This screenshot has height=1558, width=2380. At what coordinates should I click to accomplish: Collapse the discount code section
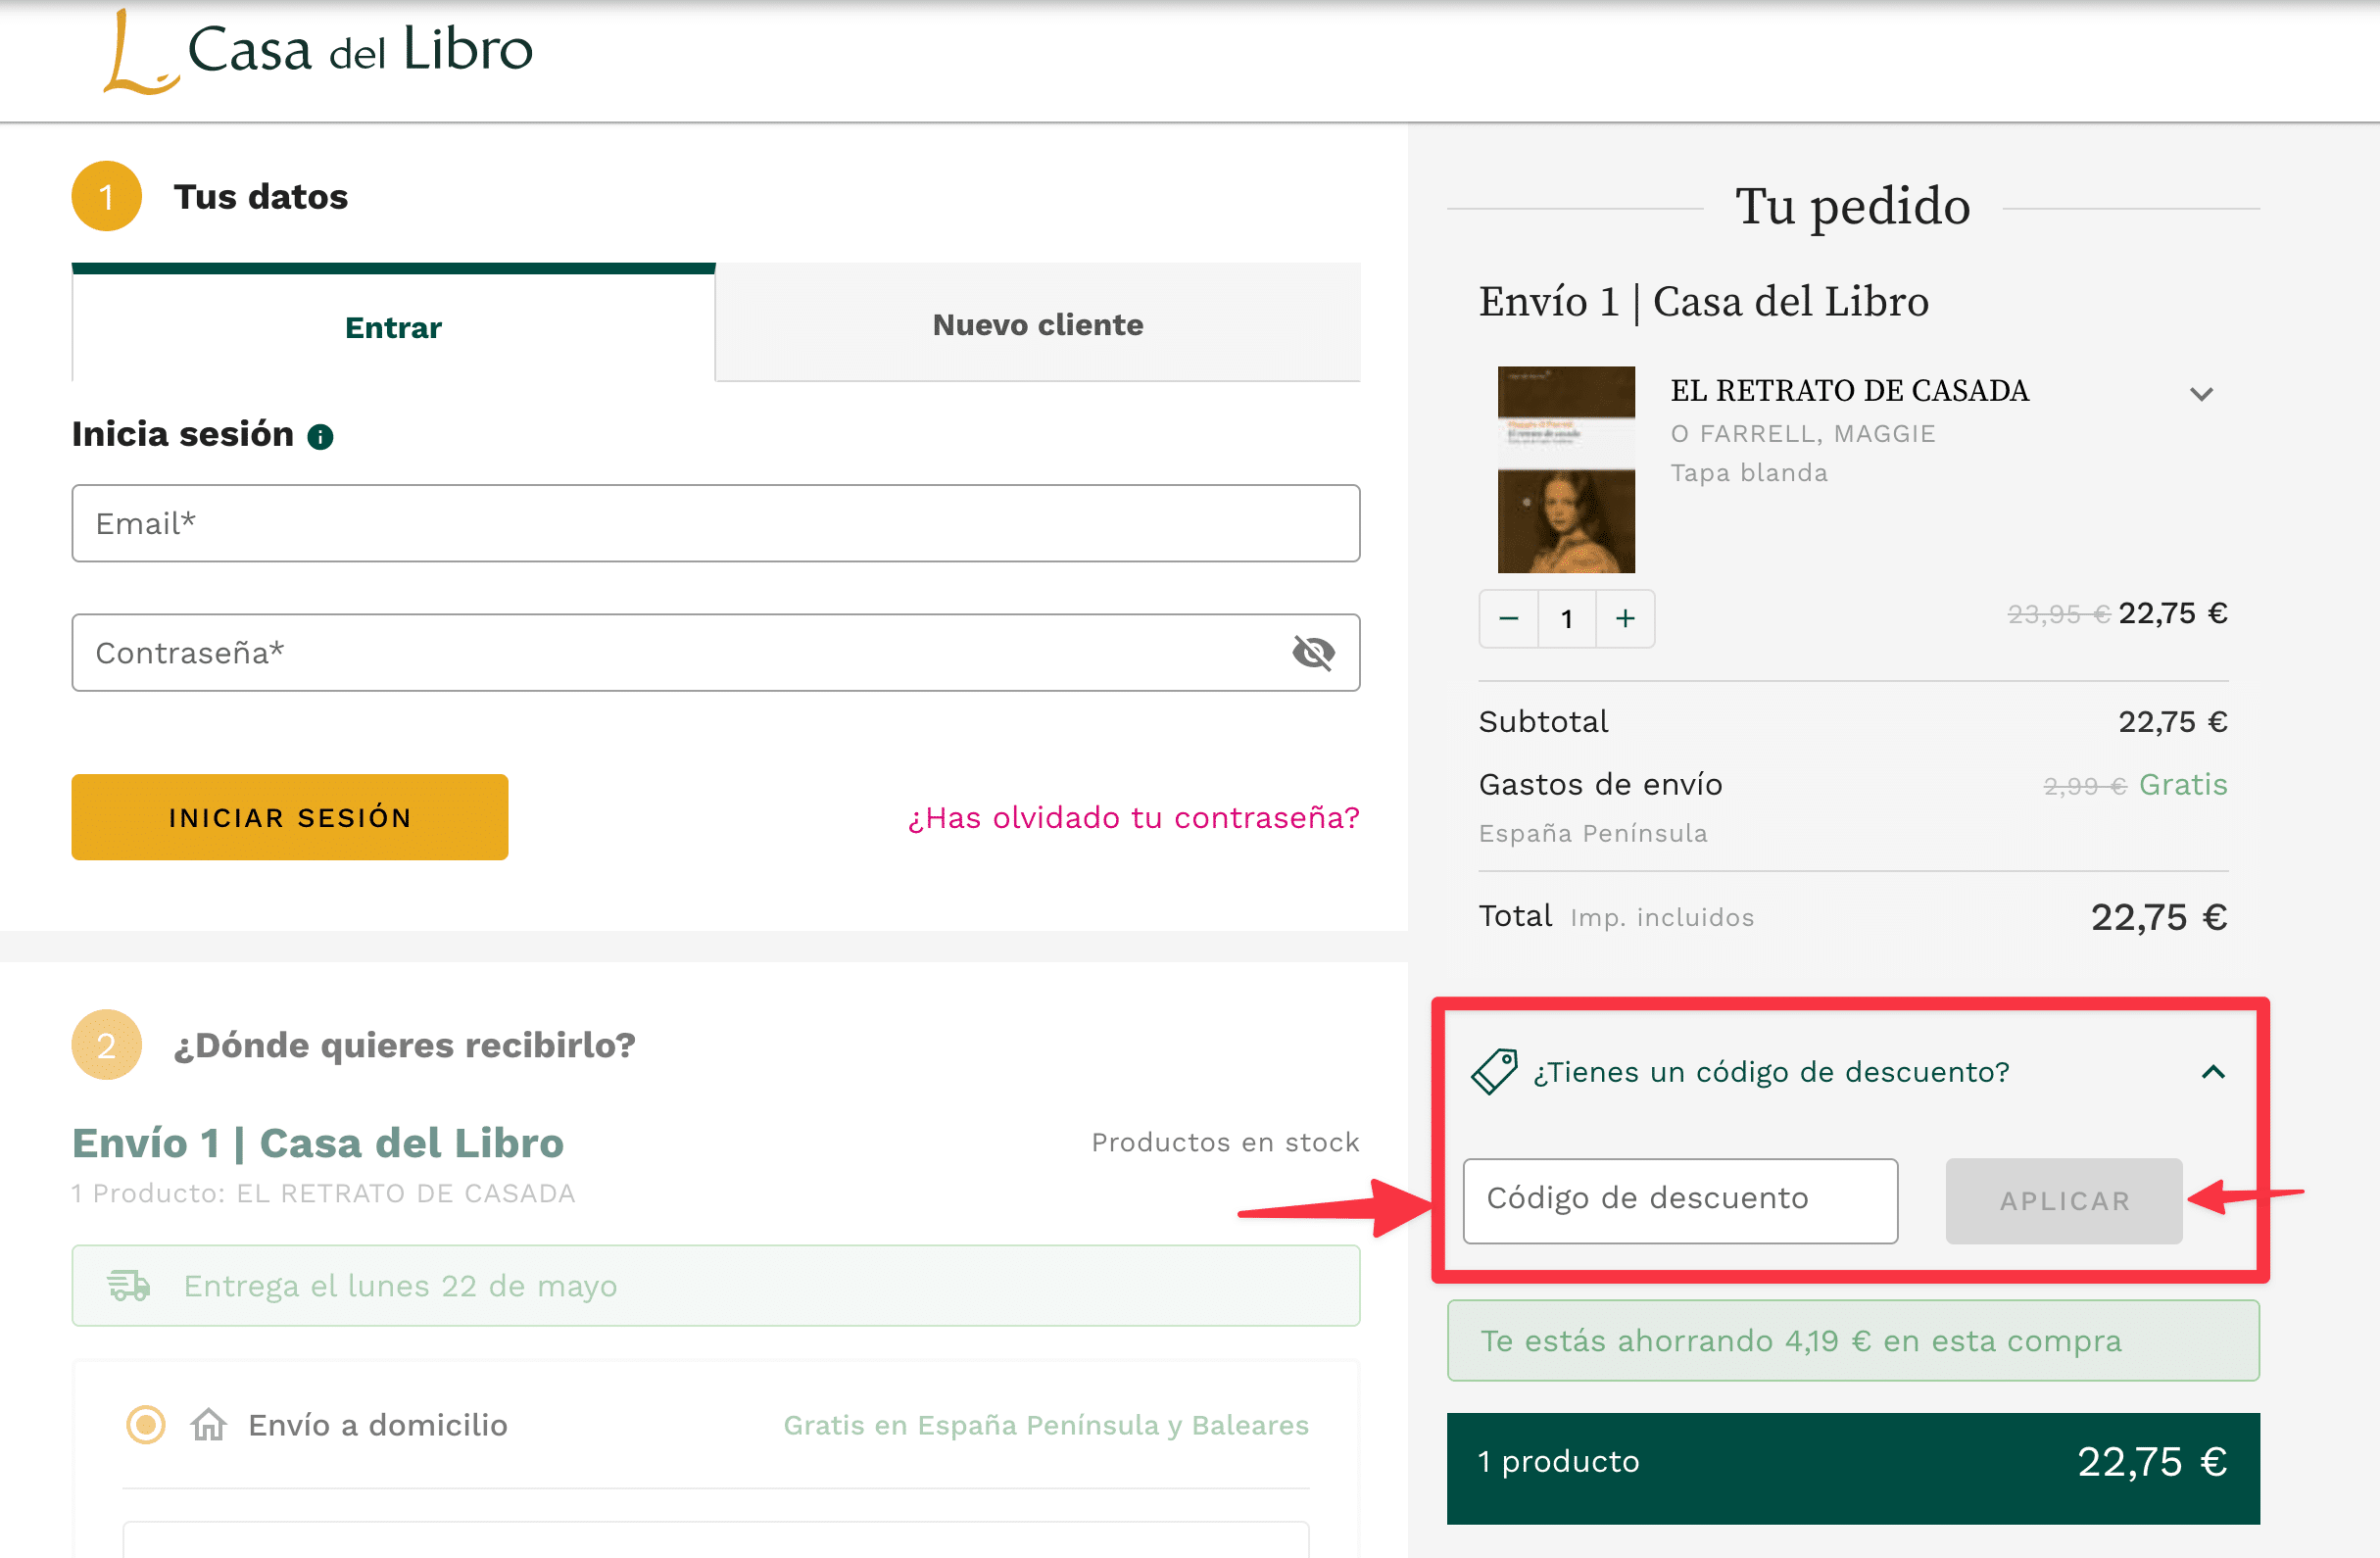click(x=2213, y=1072)
